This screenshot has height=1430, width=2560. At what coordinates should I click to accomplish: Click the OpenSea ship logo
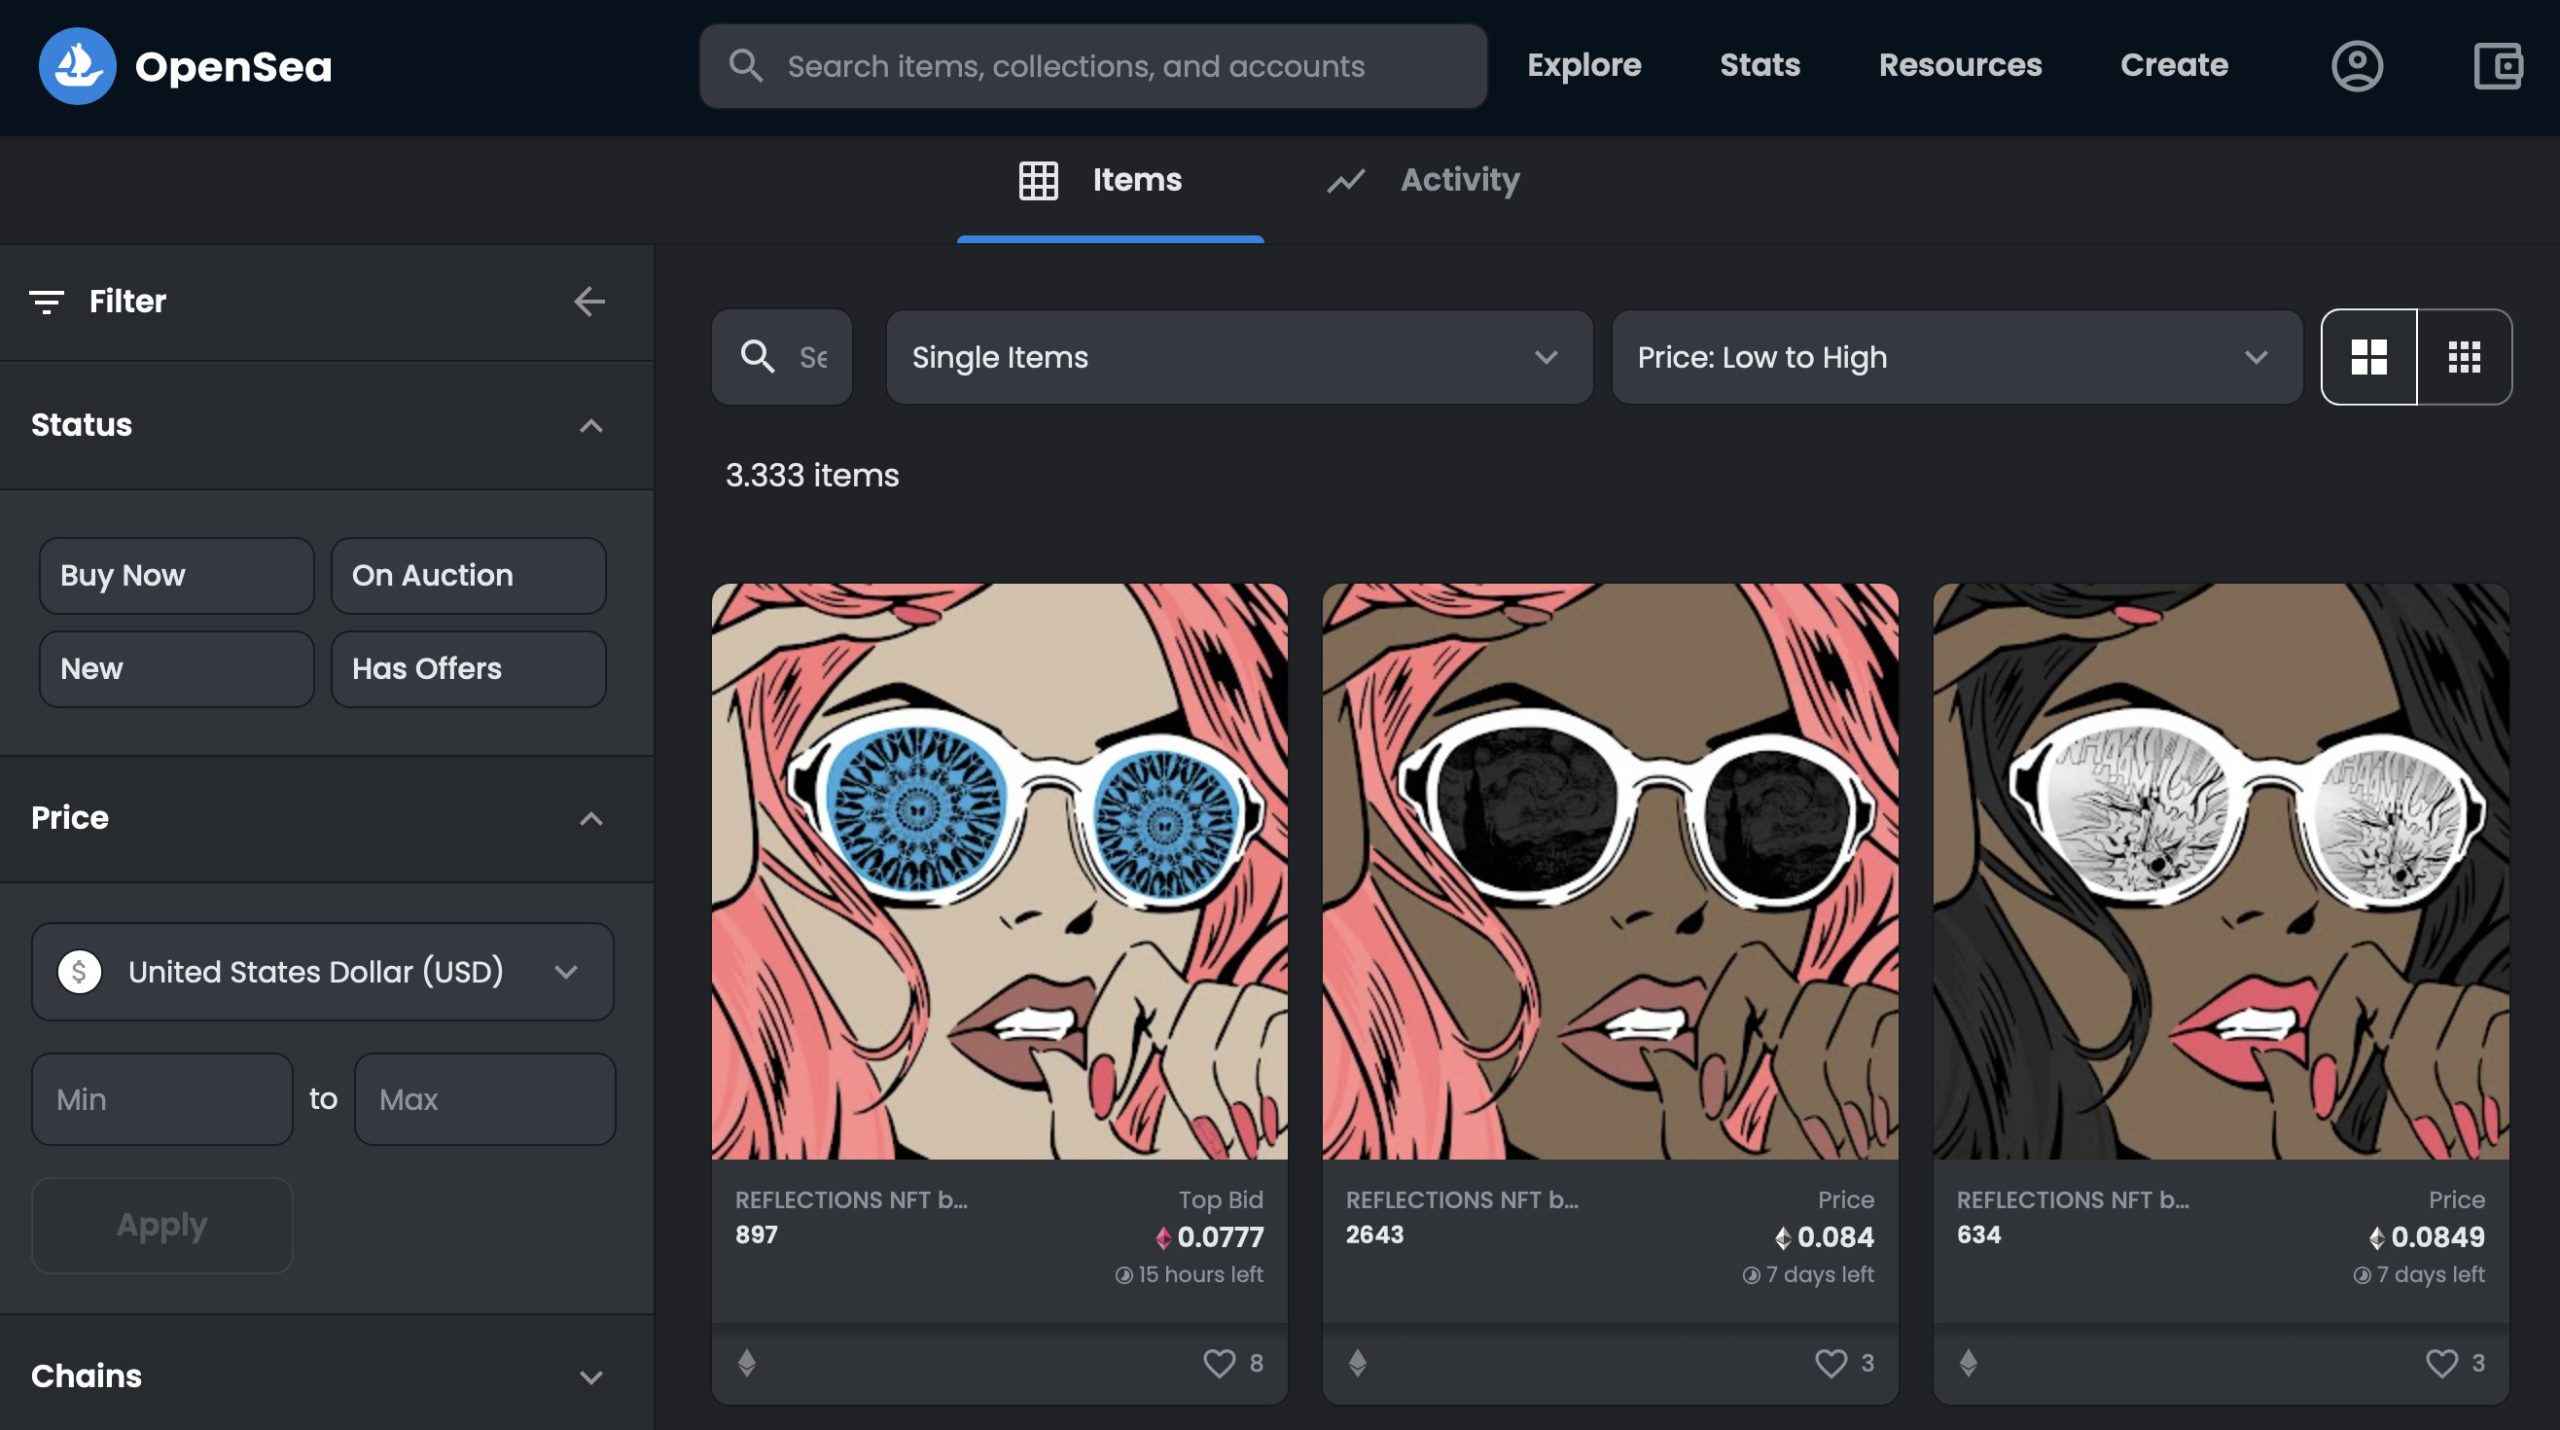[77, 66]
